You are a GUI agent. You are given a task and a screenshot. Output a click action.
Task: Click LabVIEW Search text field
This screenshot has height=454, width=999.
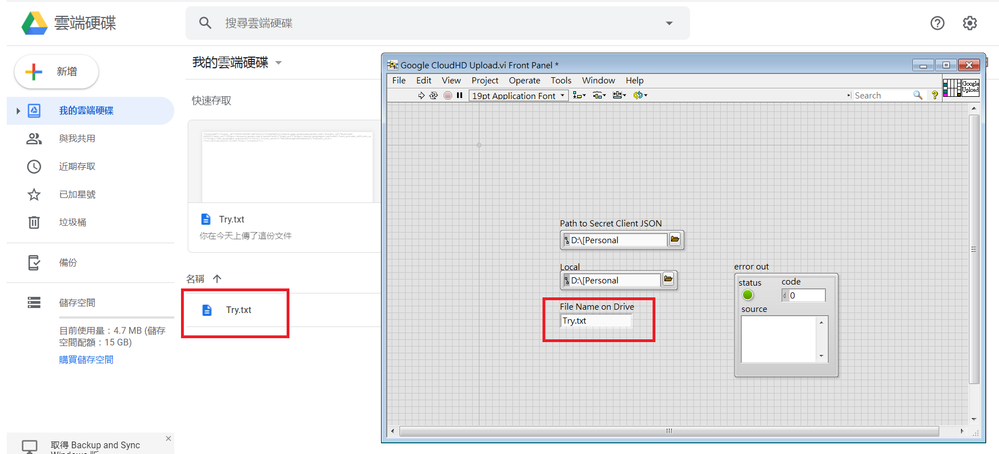(882, 95)
